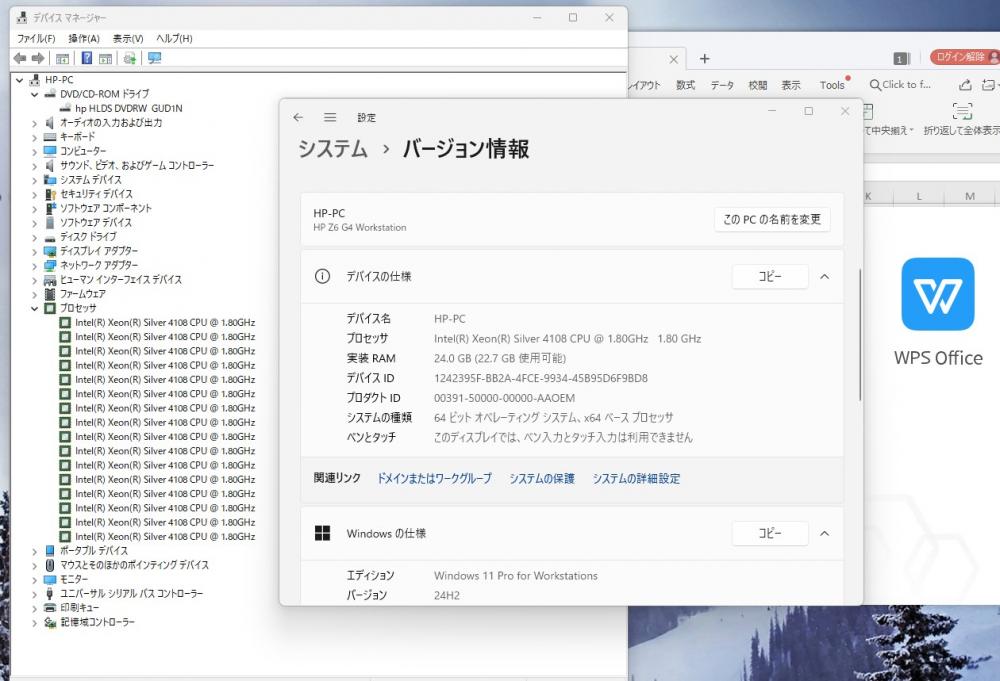Image resolution: width=1000 pixels, height=681 pixels.
Task: Open the 表示(V) menu
Action: pyautogui.click(x=128, y=38)
